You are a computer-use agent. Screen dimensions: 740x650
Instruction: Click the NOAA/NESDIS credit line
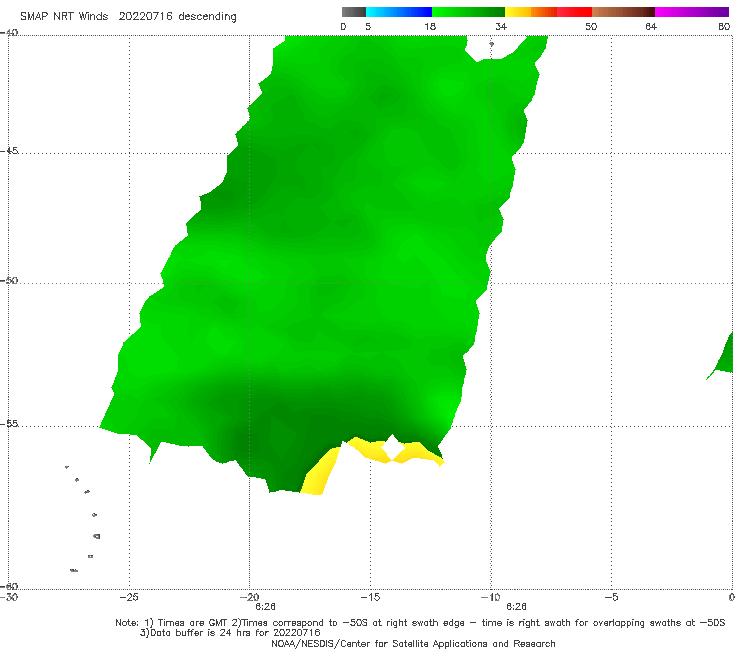click(x=413, y=643)
